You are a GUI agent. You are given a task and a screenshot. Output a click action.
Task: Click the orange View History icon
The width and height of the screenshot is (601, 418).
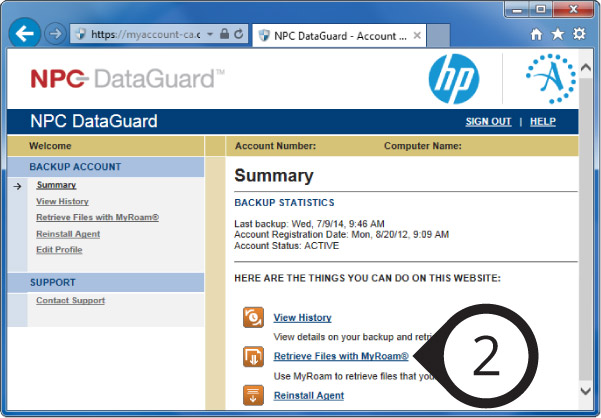click(x=254, y=318)
